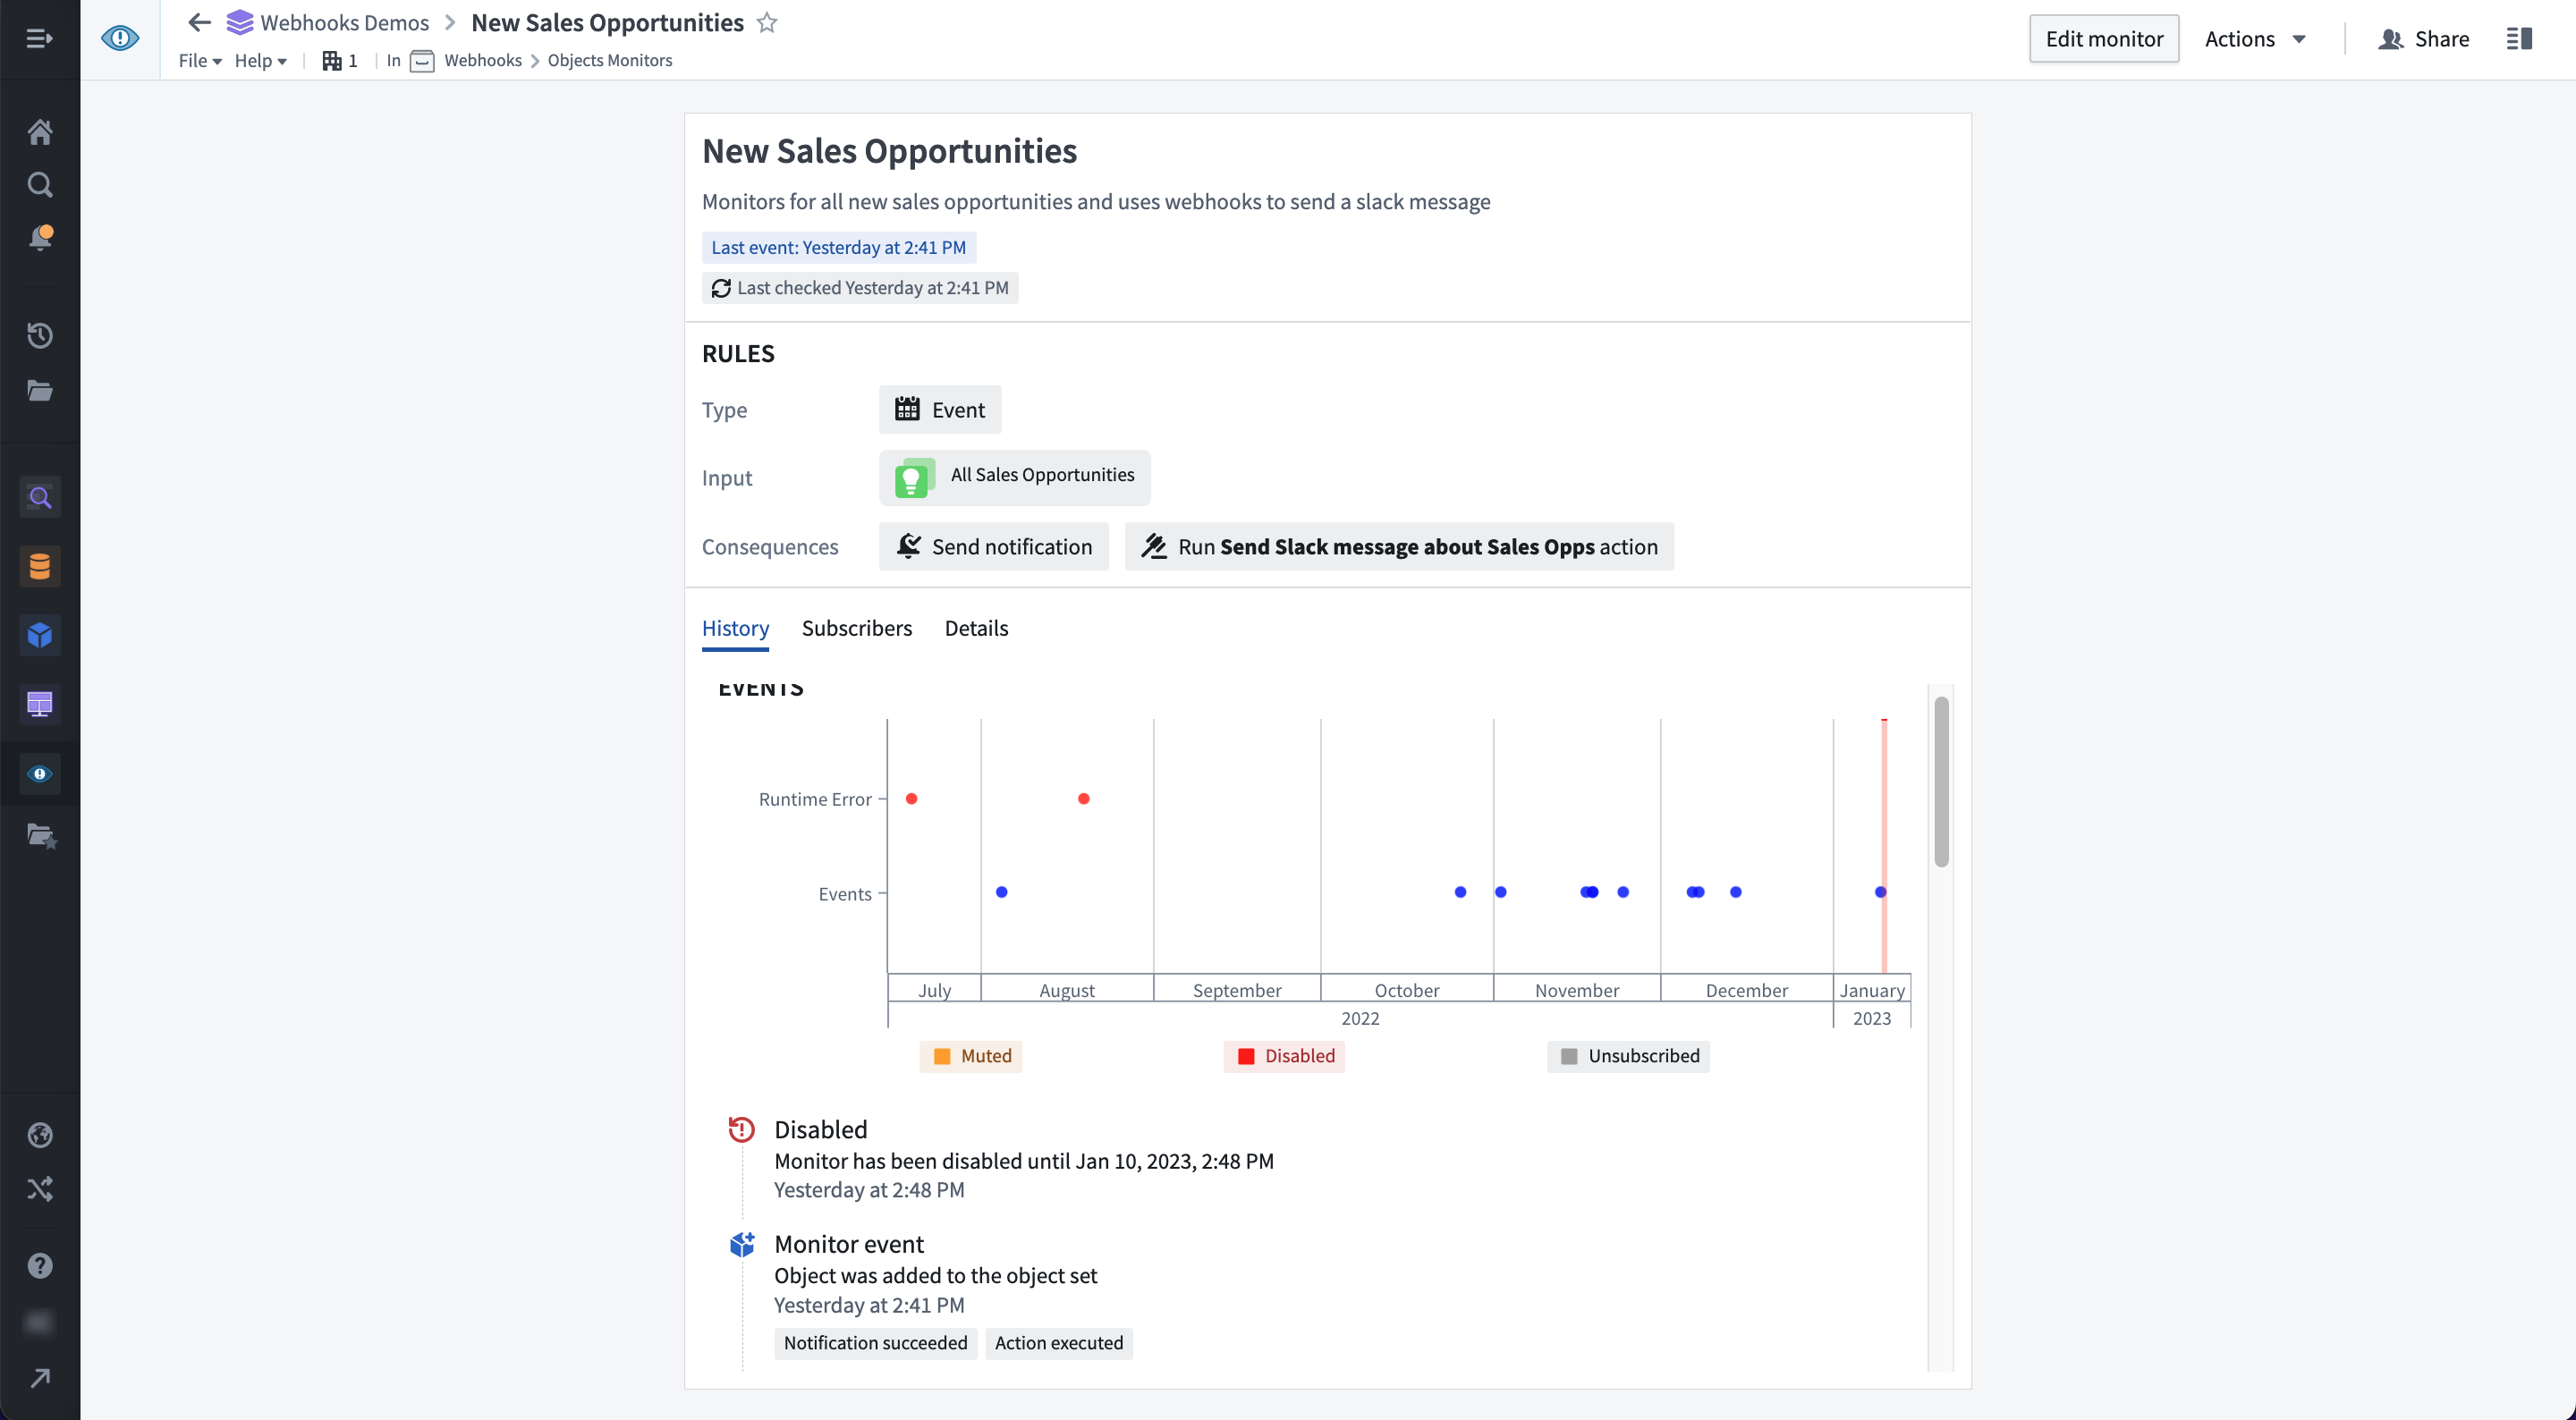This screenshot has height=1420, width=2576.
Task: Star New Sales Opportunities as favorite
Action: [x=767, y=22]
